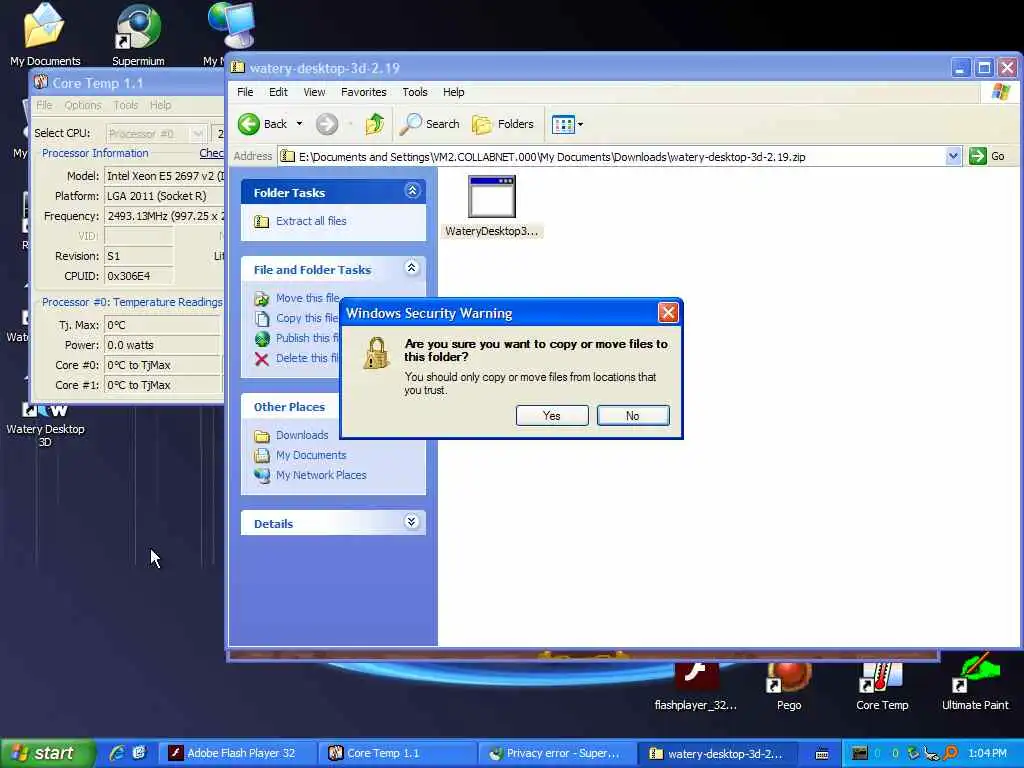
Task: Click the Go button
Action: (x=988, y=156)
